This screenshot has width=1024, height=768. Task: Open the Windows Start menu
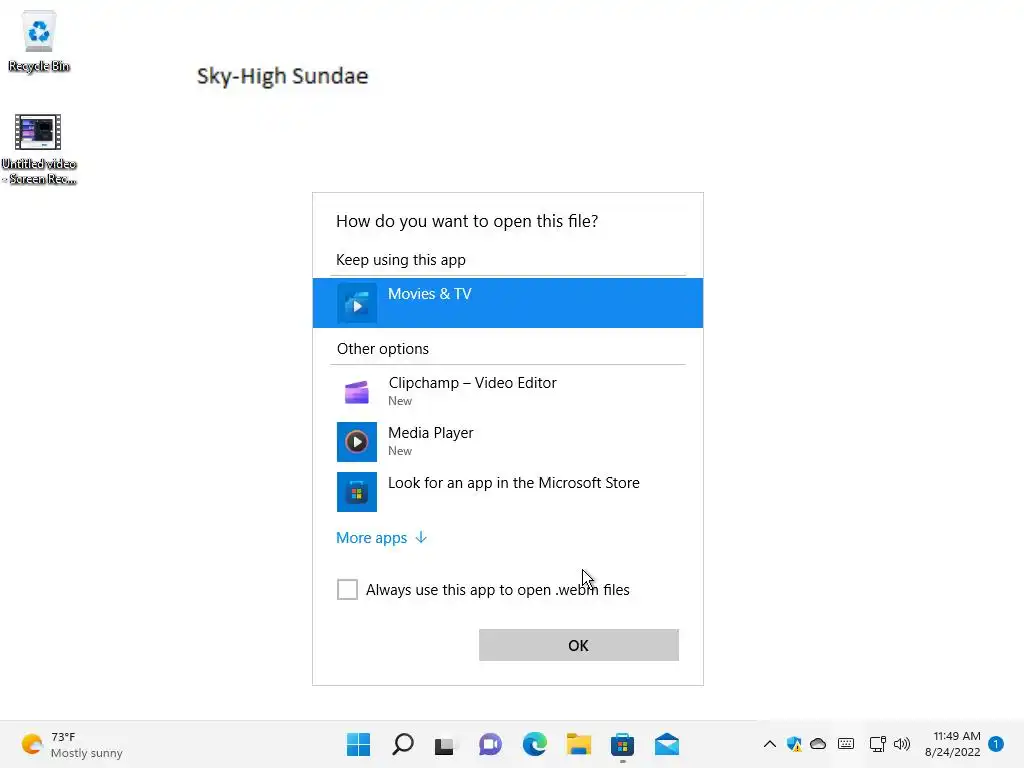(x=358, y=744)
